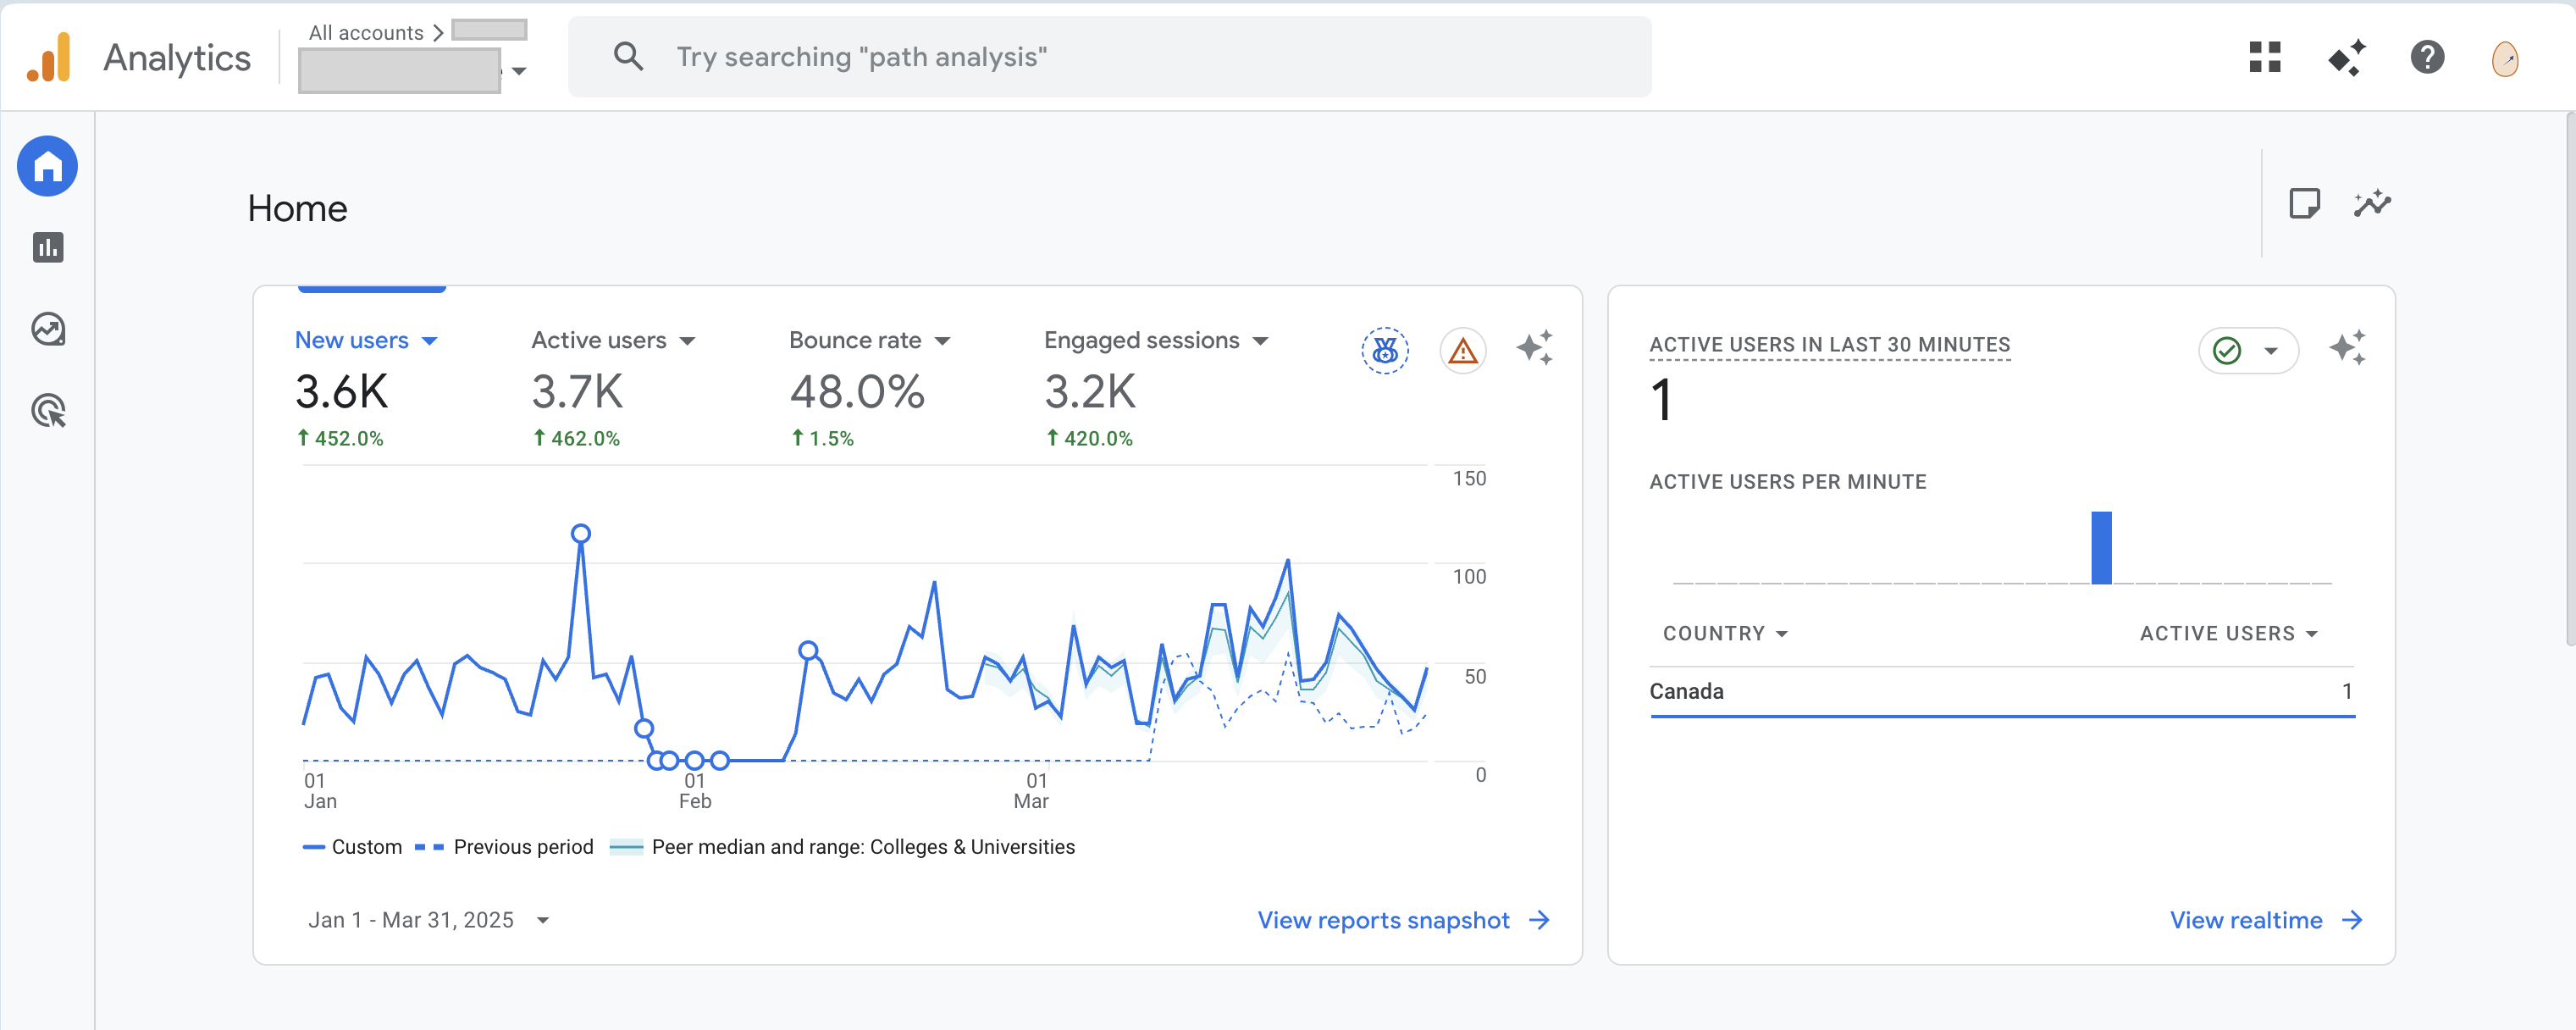
Task: Click the benchmarking medal icon on metrics card
Action: (x=1385, y=350)
